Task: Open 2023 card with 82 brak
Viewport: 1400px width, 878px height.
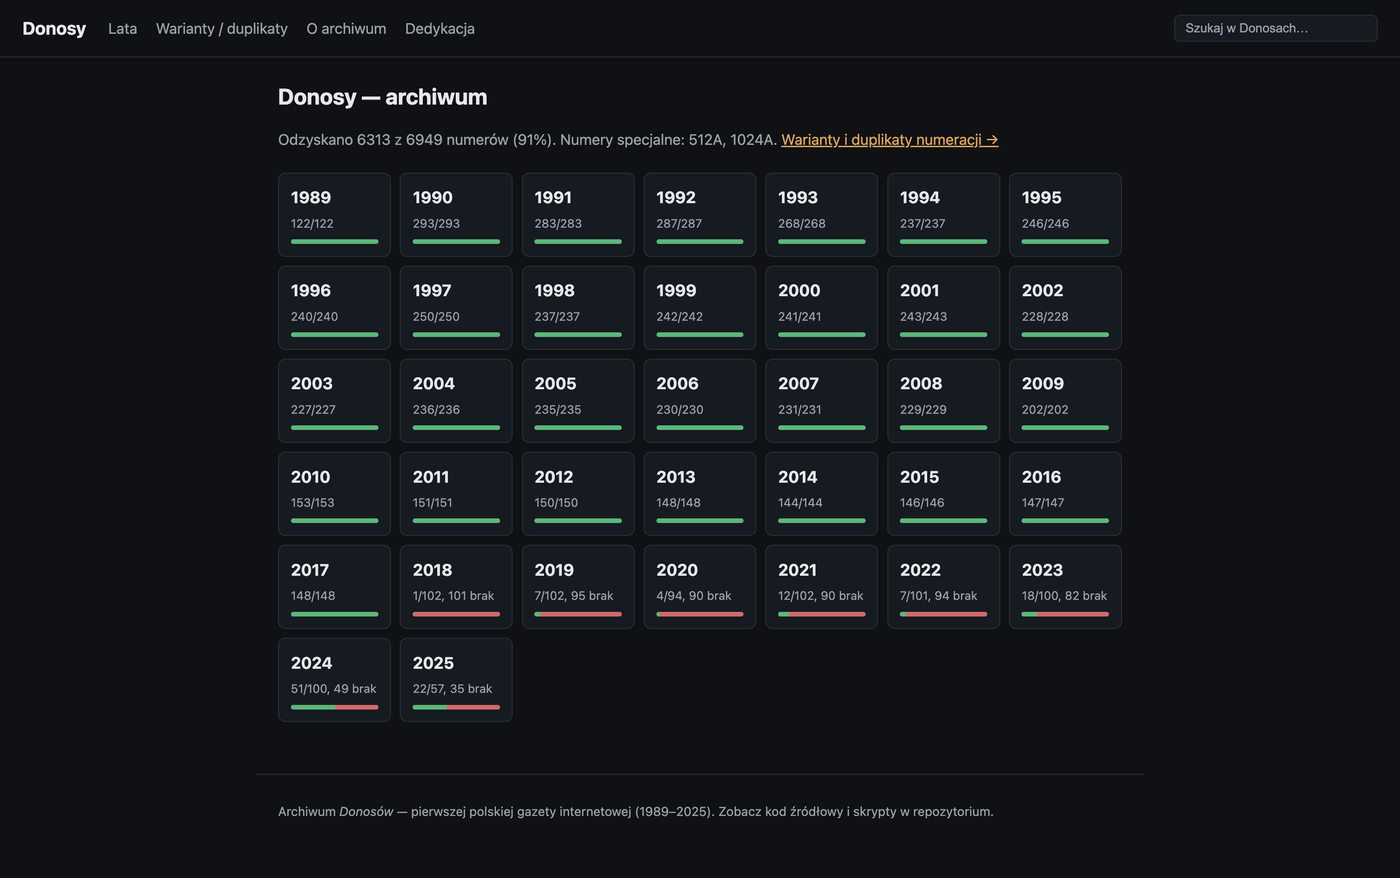Action: coord(1065,587)
